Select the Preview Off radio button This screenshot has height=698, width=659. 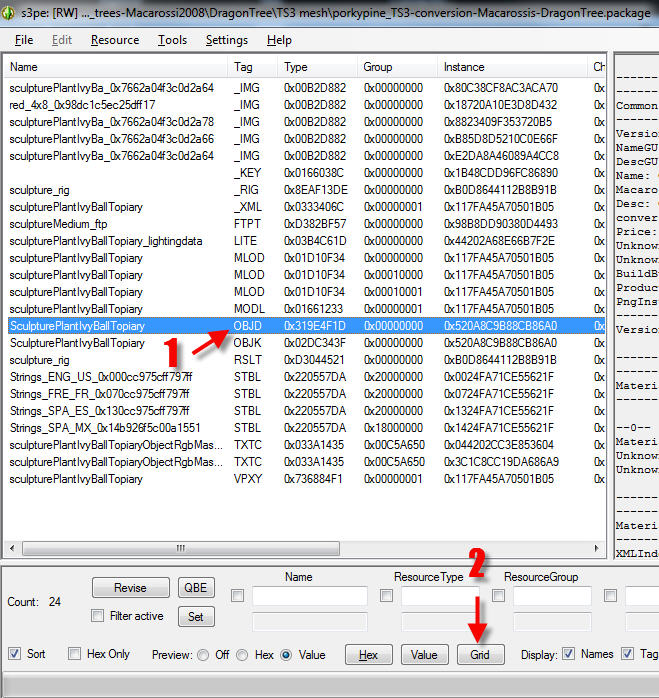(203, 655)
